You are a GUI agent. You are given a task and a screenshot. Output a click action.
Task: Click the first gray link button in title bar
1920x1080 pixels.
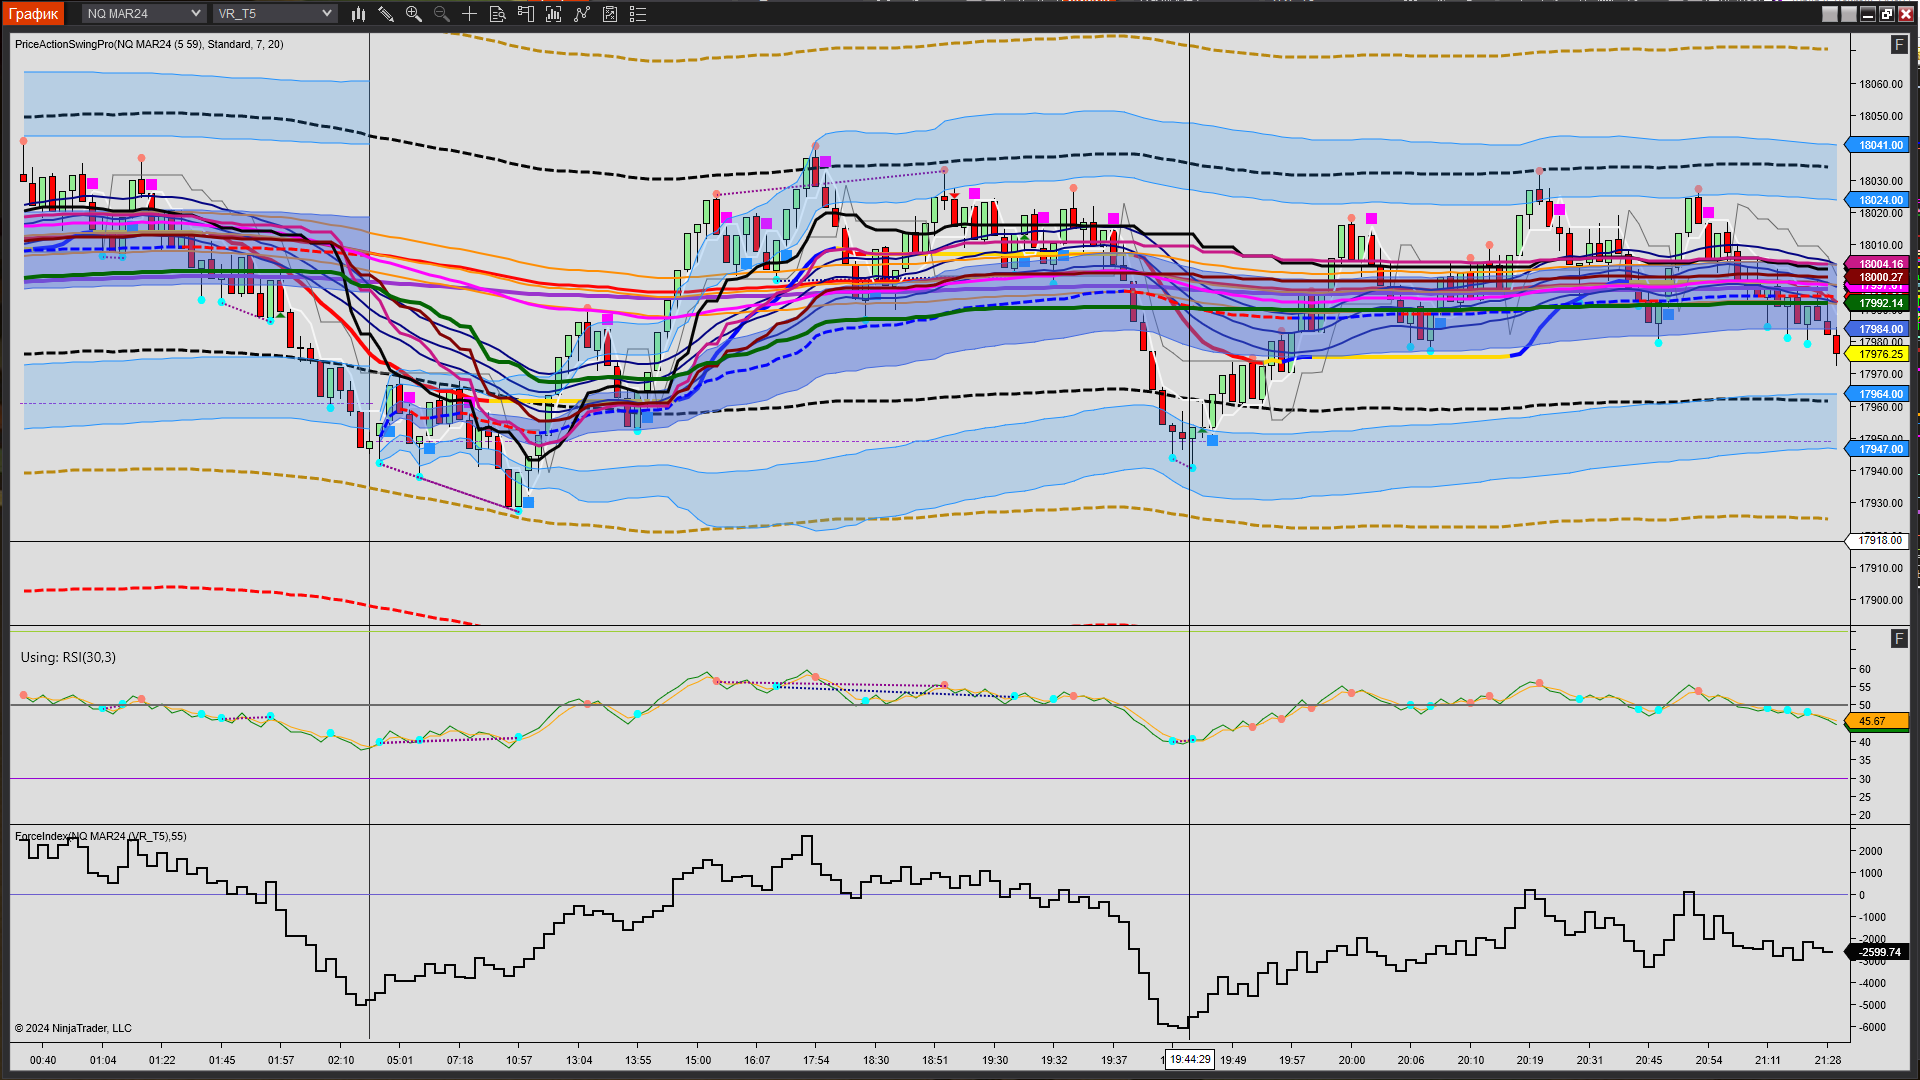pyautogui.click(x=1830, y=14)
